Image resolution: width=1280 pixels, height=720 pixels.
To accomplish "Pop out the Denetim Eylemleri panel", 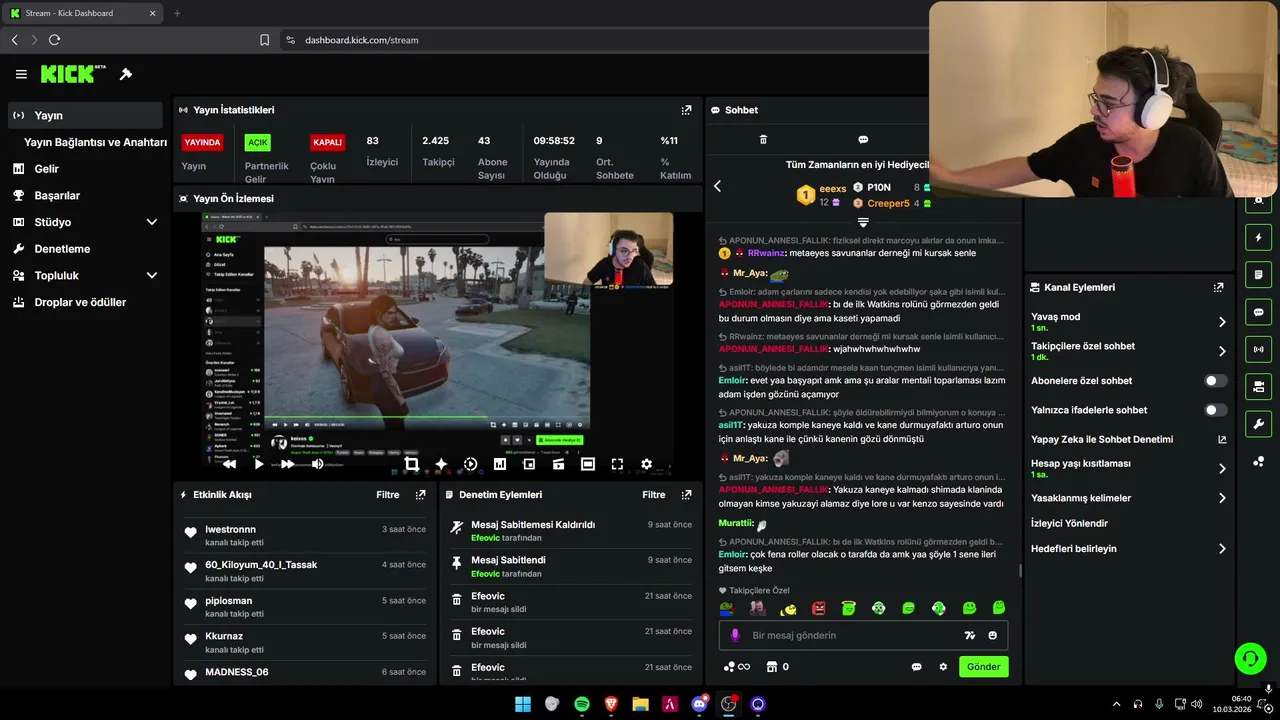I will [x=686, y=495].
